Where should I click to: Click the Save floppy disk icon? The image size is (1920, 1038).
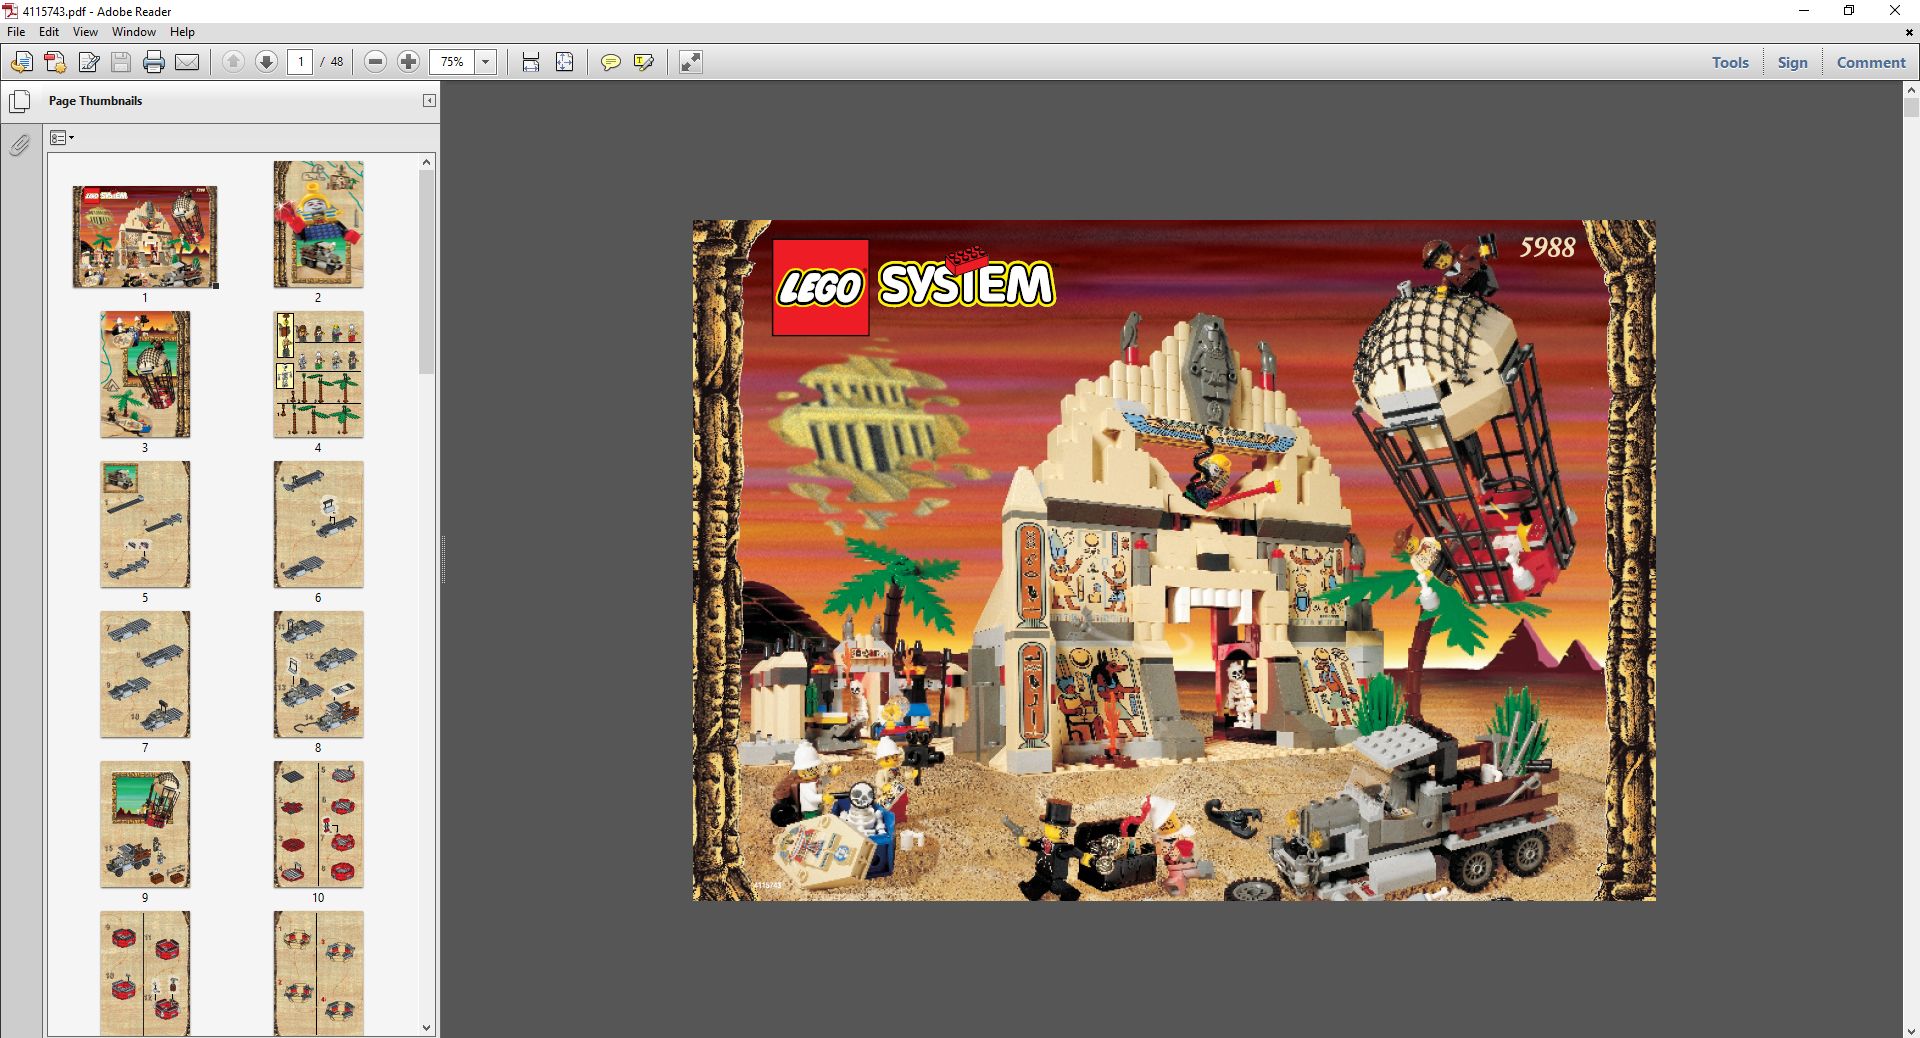click(121, 62)
